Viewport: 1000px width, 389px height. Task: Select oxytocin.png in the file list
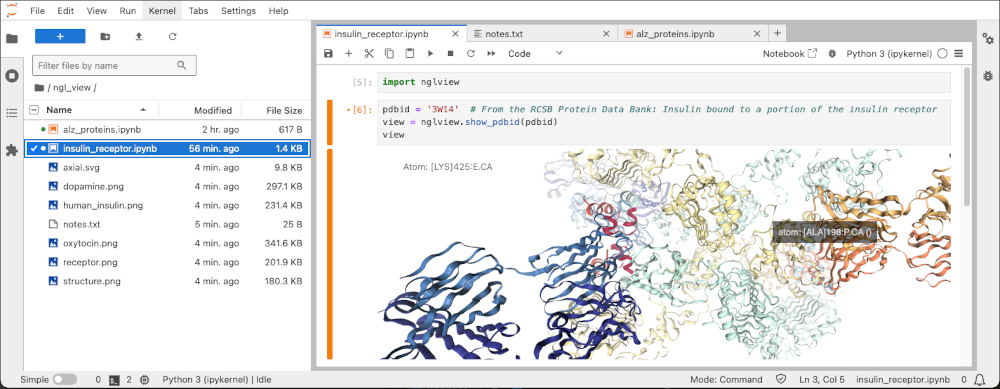coord(167,243)
